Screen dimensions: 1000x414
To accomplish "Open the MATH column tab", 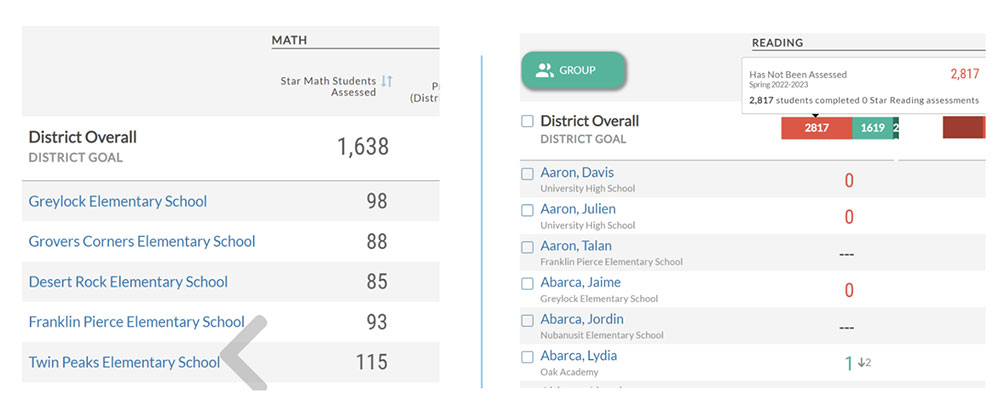I will [288, 40].
